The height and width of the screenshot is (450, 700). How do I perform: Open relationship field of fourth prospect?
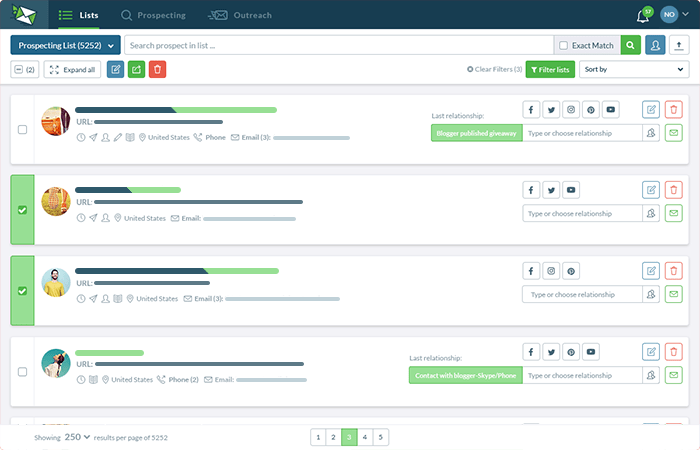click(x=582, y=375)
